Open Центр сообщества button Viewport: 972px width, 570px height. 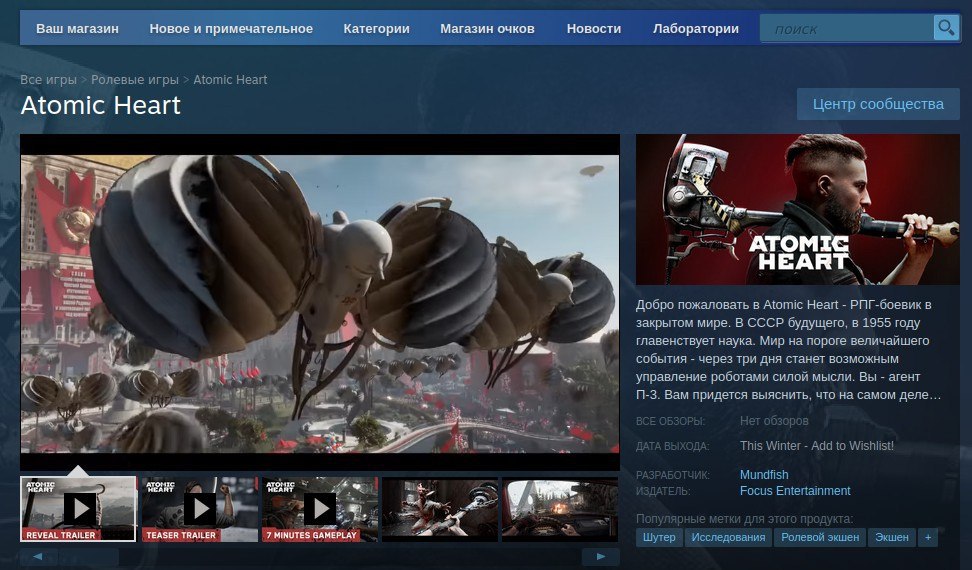(878, 104)
